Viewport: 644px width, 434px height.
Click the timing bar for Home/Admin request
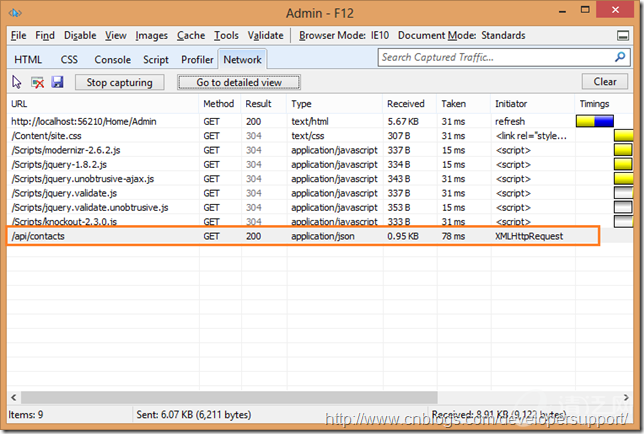click(595, 121)
